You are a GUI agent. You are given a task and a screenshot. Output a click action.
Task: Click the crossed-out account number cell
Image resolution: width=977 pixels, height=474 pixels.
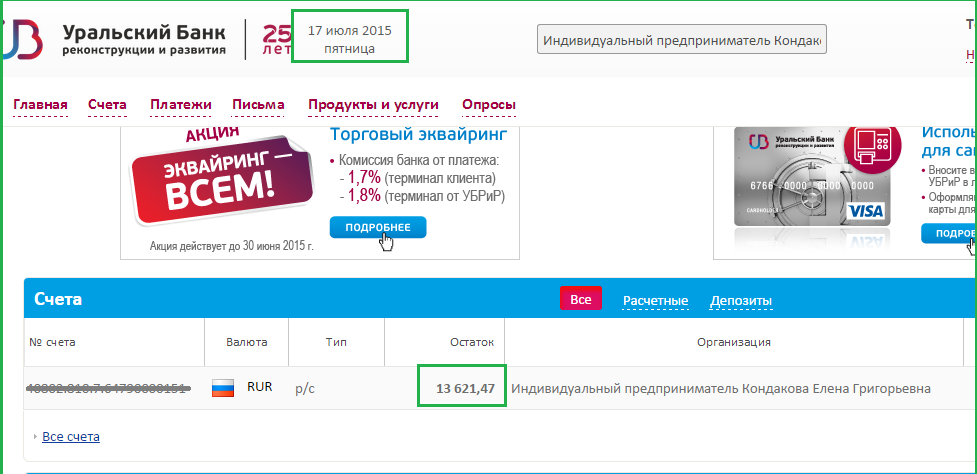pos(108,389)
